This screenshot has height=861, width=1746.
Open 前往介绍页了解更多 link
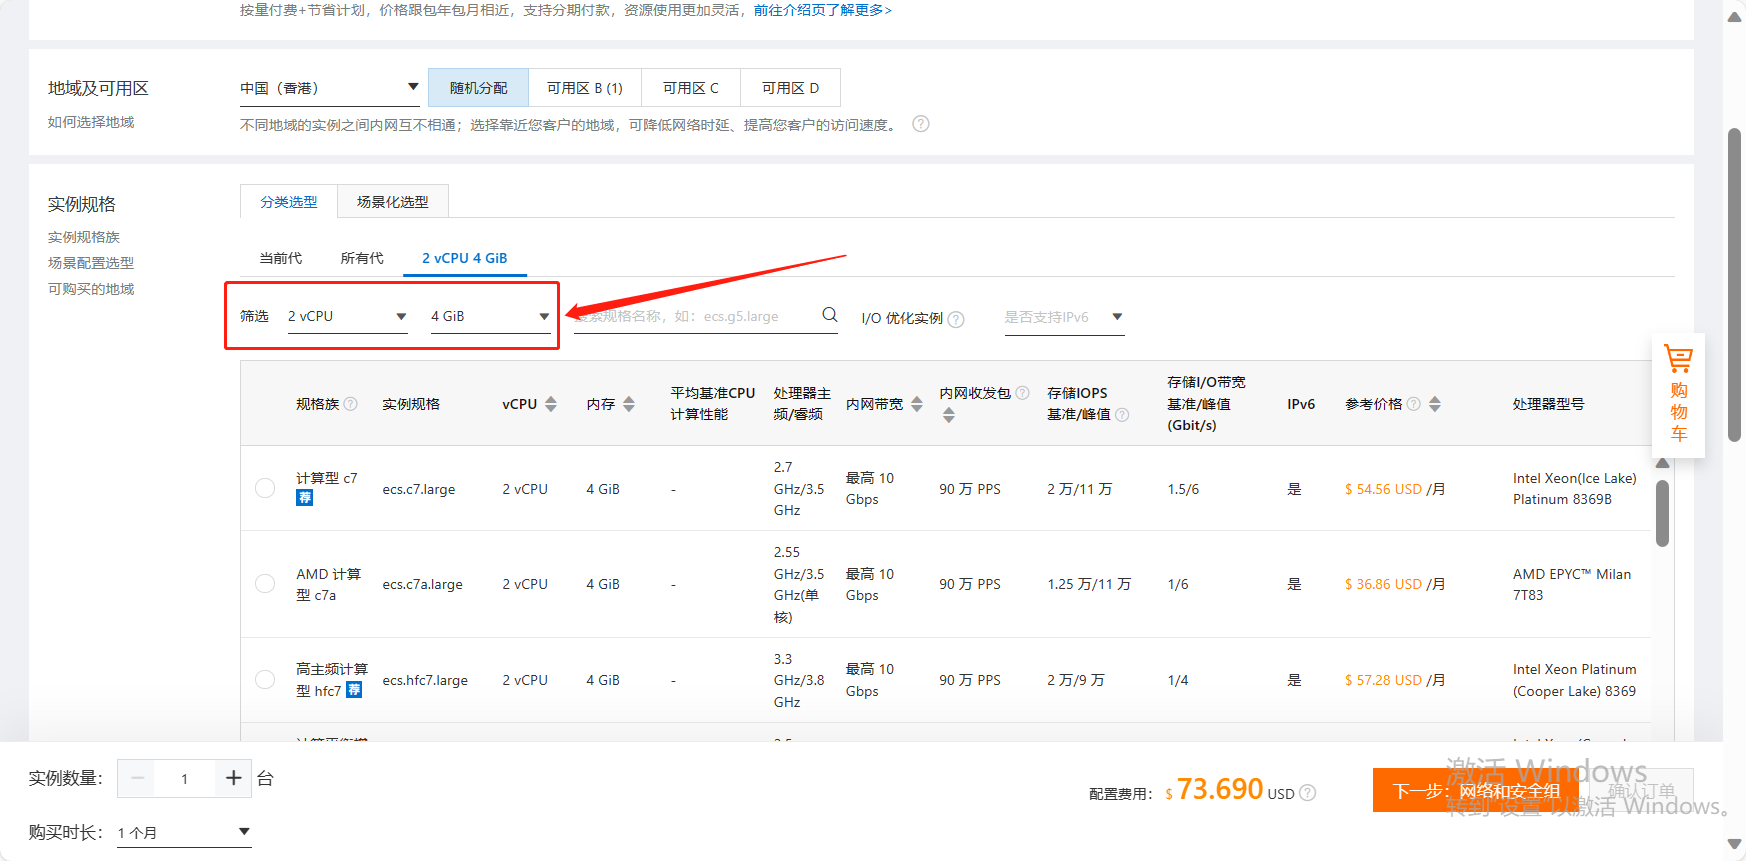(x=823, y=10)
